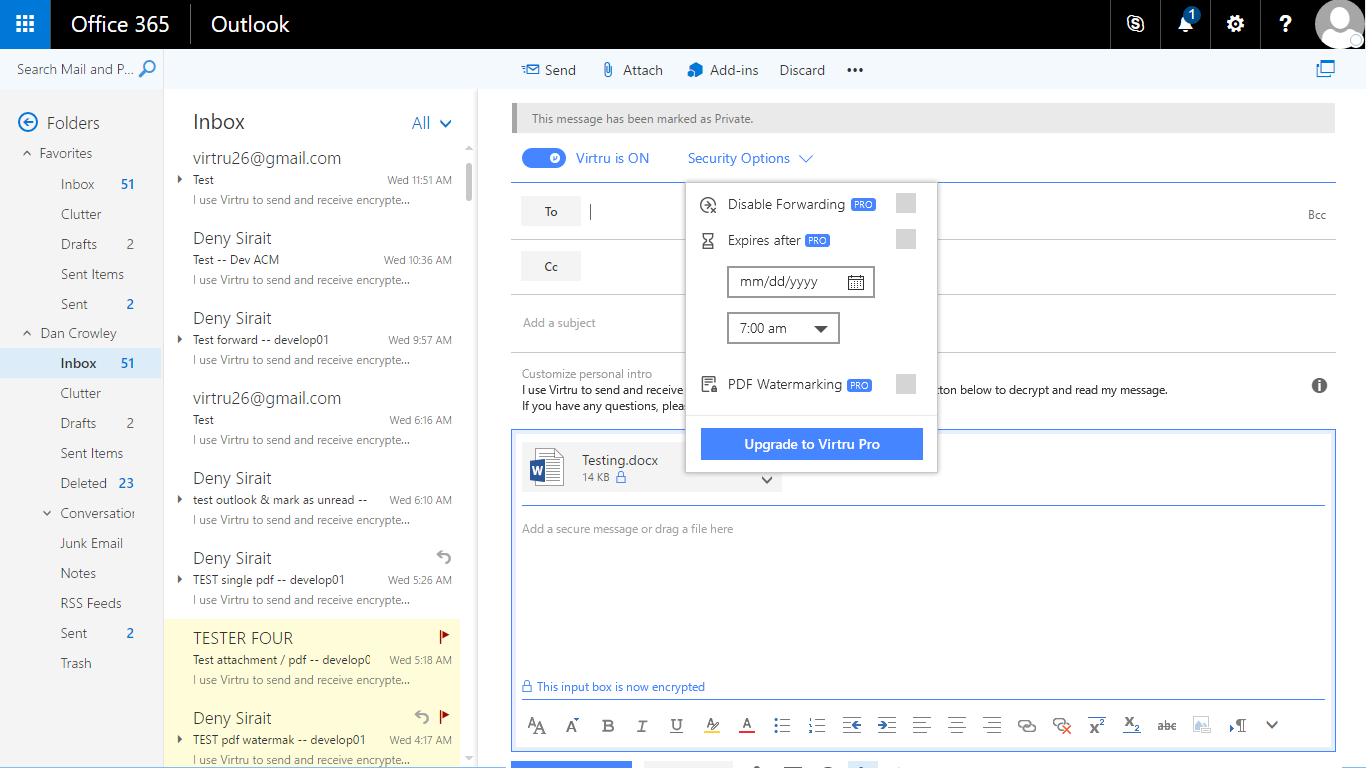This screenshot has width=1366, height=768.
Task: Align the text right
Action: [992, 726]
